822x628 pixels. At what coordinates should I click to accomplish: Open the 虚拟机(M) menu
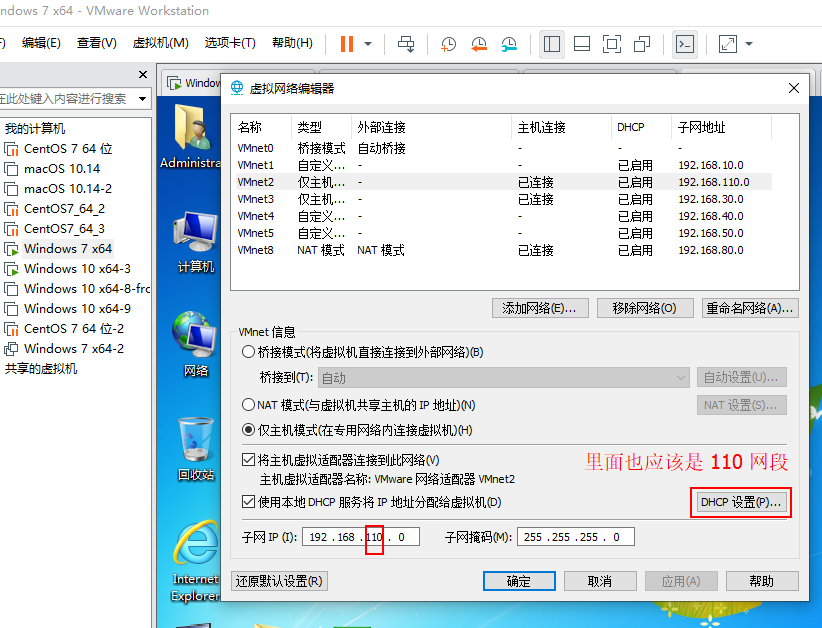[160, 43]
